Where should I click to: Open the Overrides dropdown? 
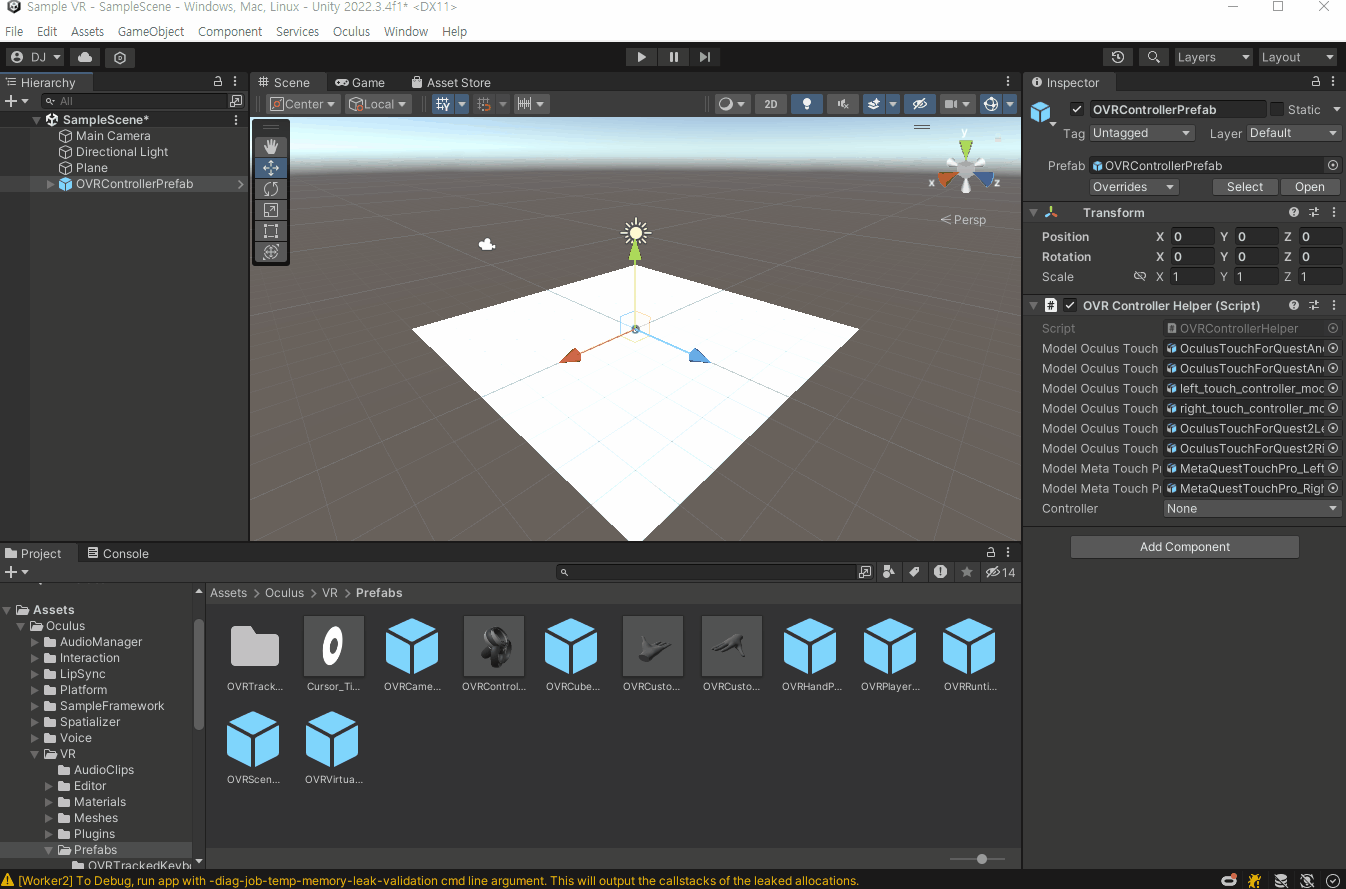[1134, 187]
